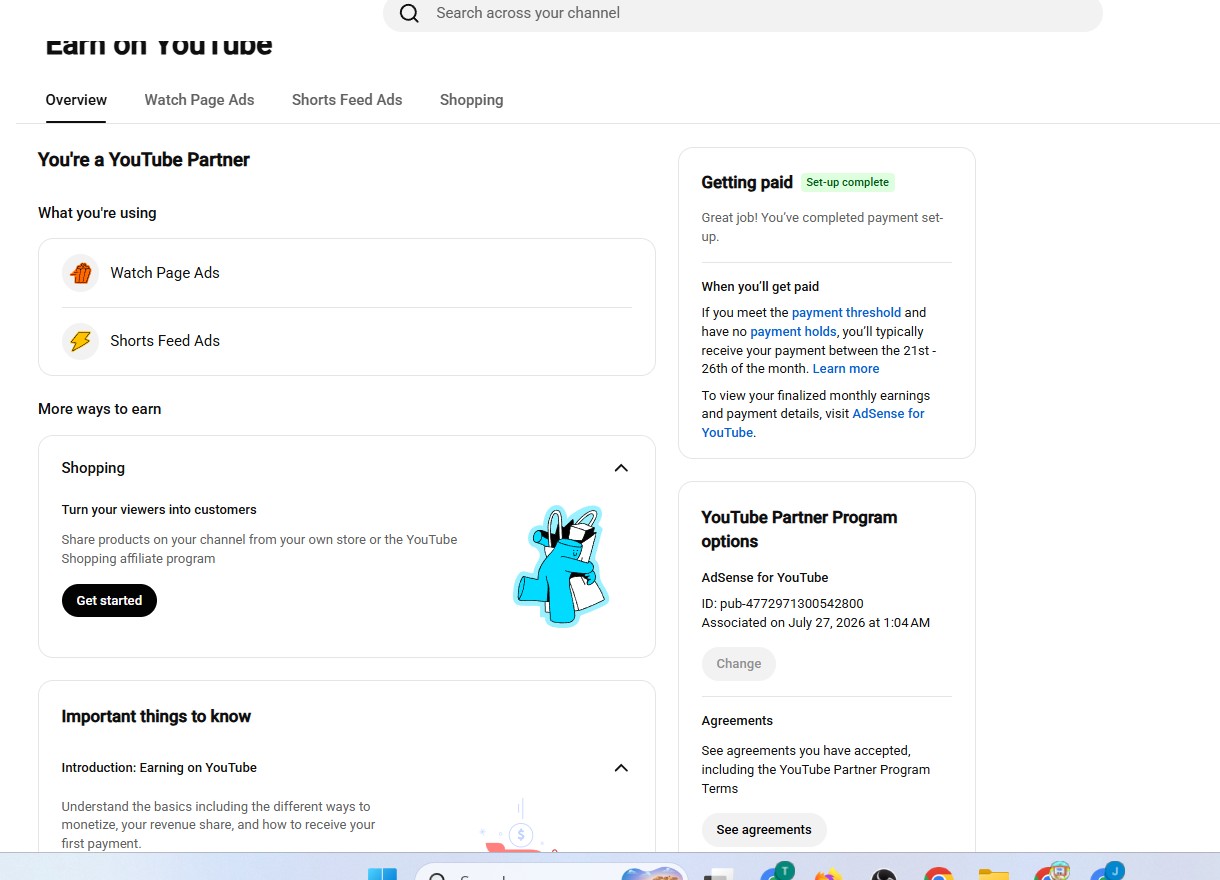Open Firefox from the taskbar
This screenshot has width=1220, height=880.
click(828, 874)
